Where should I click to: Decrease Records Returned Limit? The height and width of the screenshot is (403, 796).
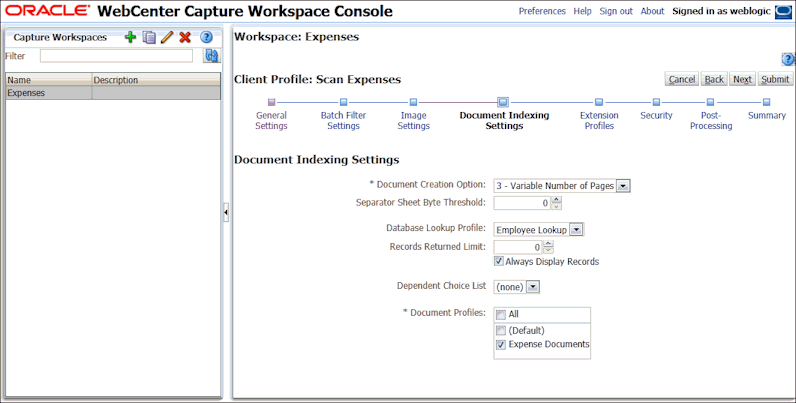[x=548, y=250]
